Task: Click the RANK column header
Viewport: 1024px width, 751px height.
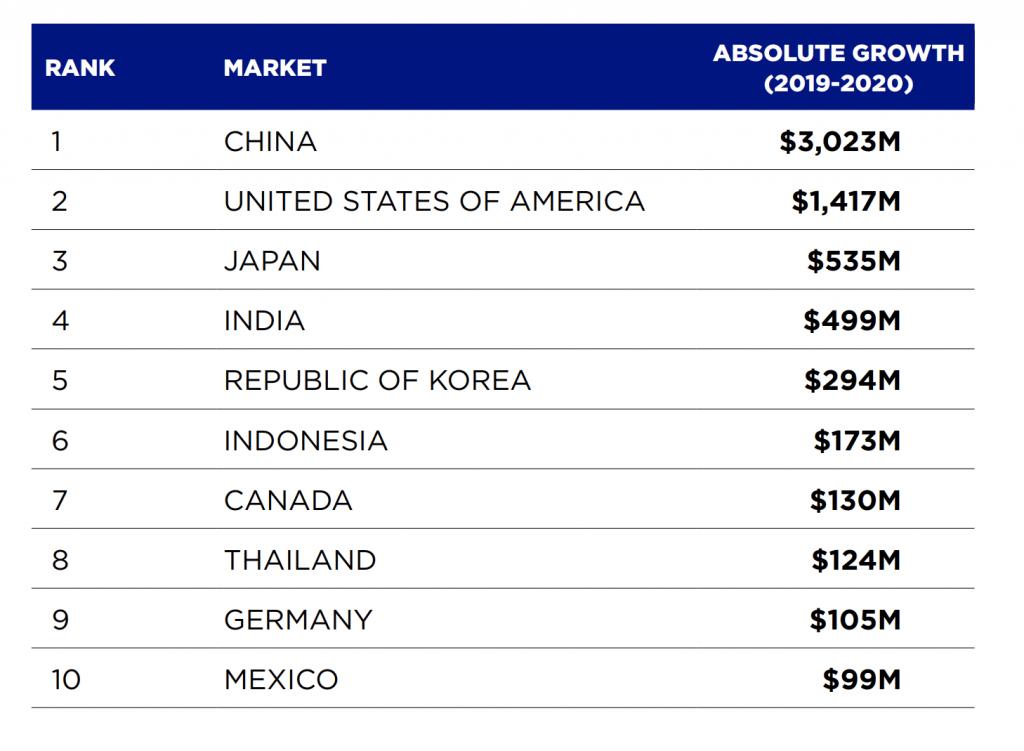Action: click(80, 68)
